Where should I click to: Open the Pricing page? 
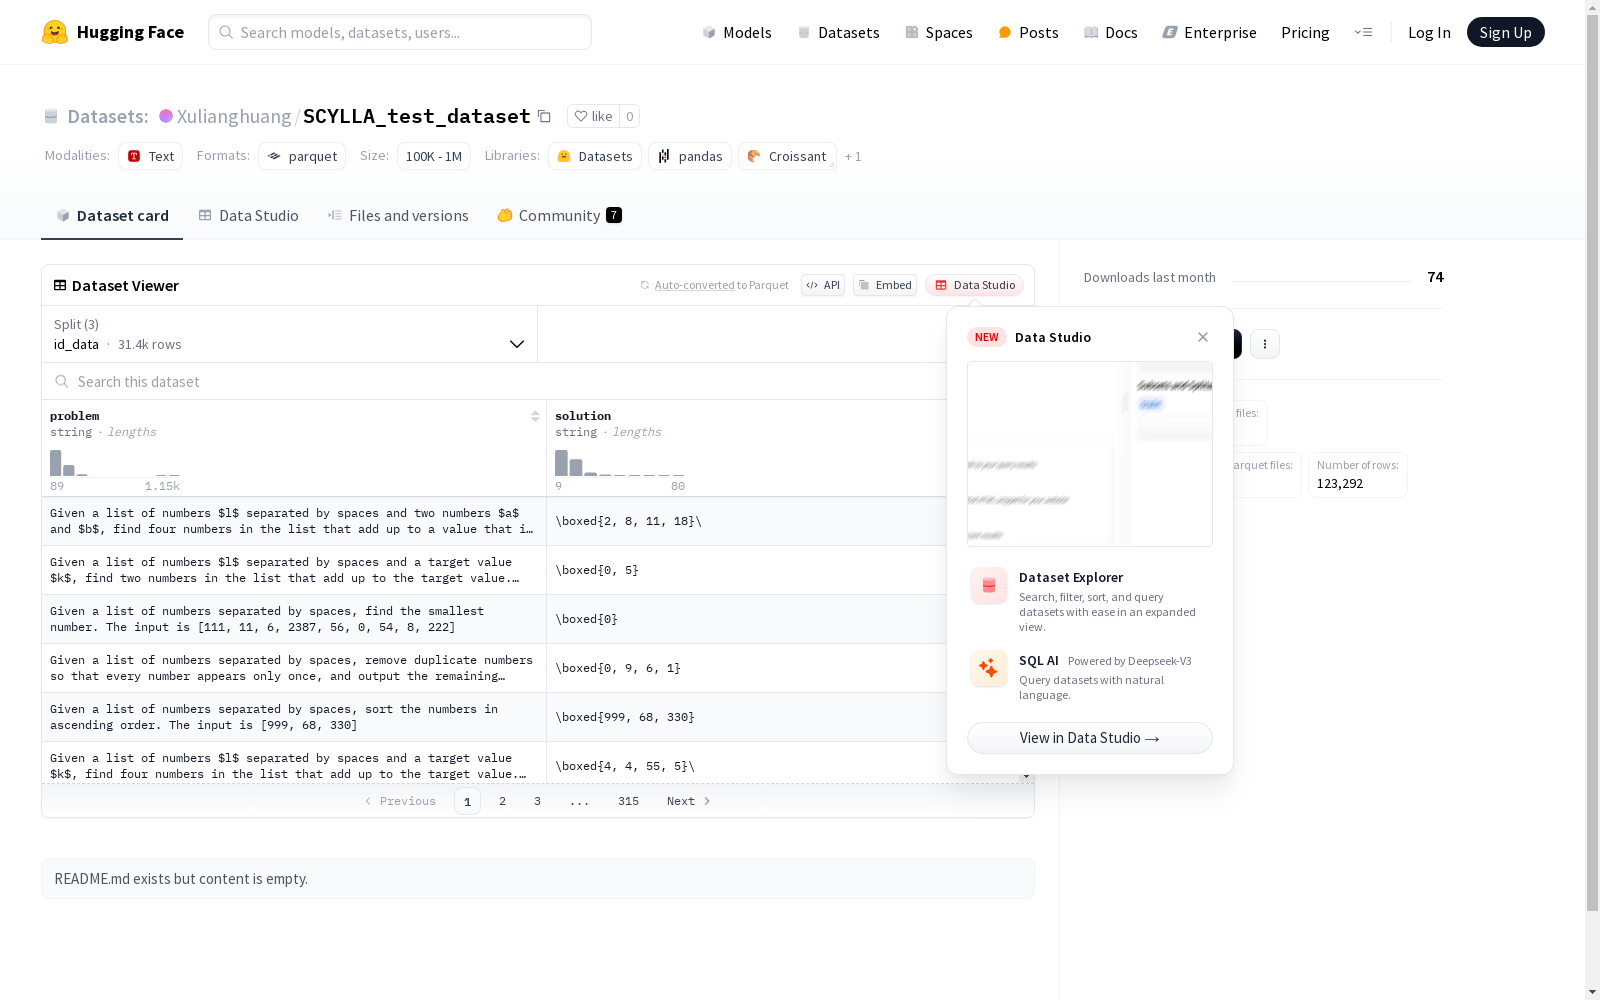point(1305,32)
